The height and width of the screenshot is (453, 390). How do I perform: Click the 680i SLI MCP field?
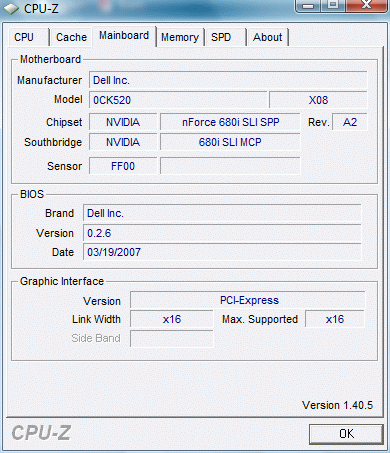pos(230,142)
